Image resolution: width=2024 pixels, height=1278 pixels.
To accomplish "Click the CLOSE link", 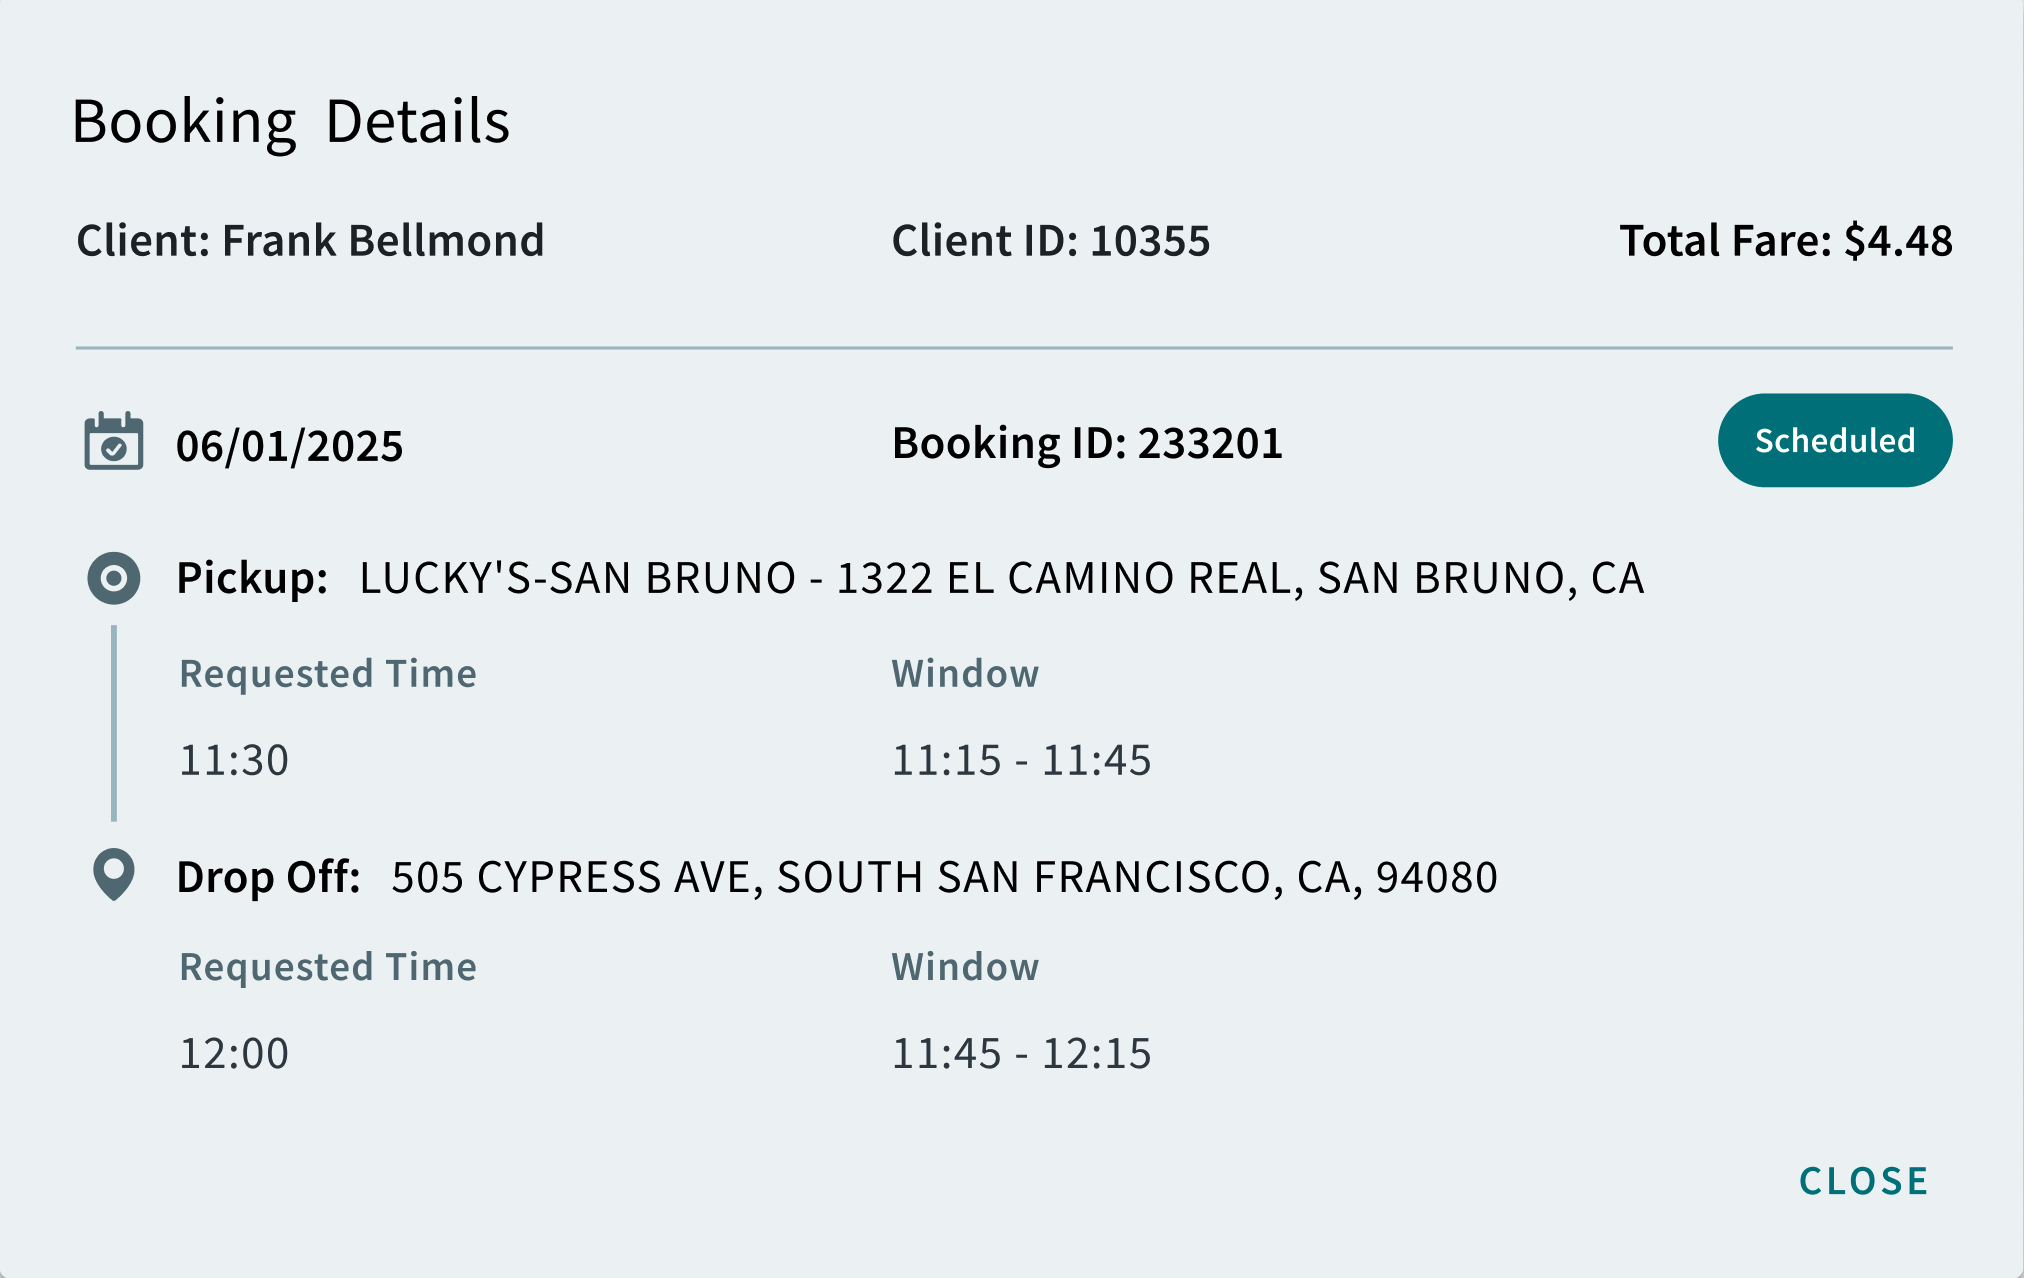I will pyautogui.click(x=1864, y=1181).
